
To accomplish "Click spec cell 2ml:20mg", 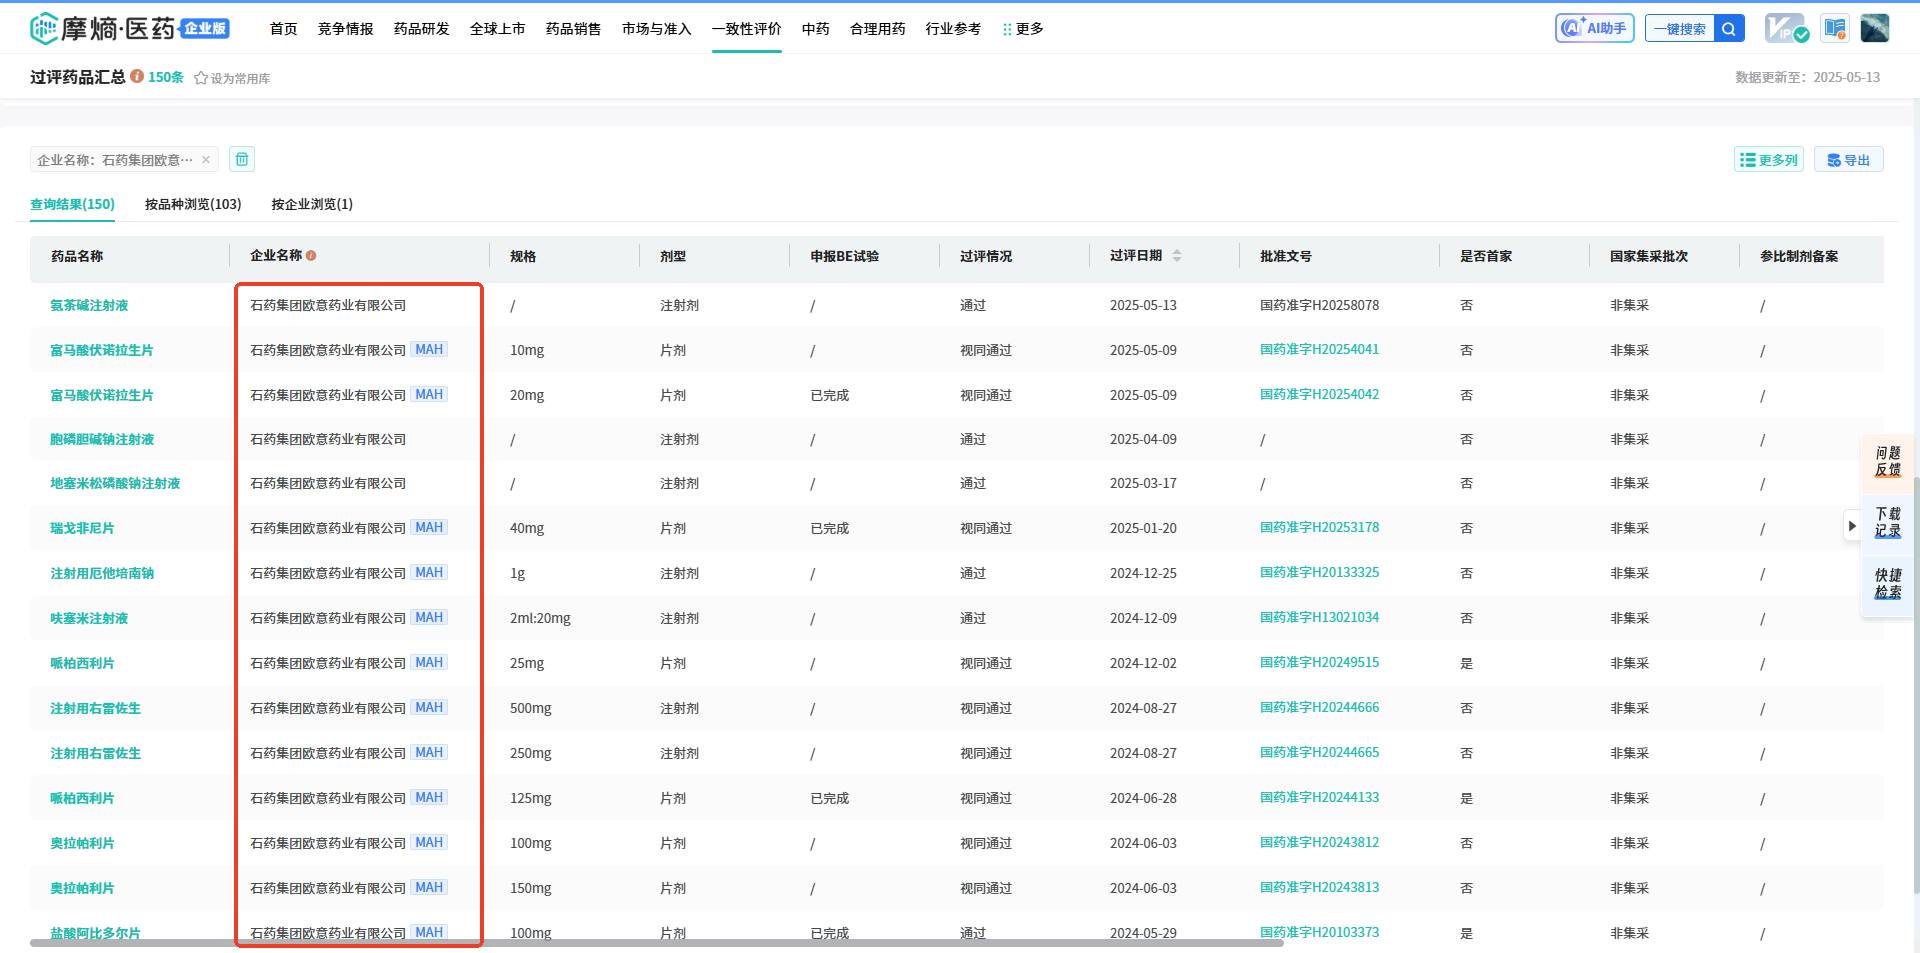I will 540,619.
